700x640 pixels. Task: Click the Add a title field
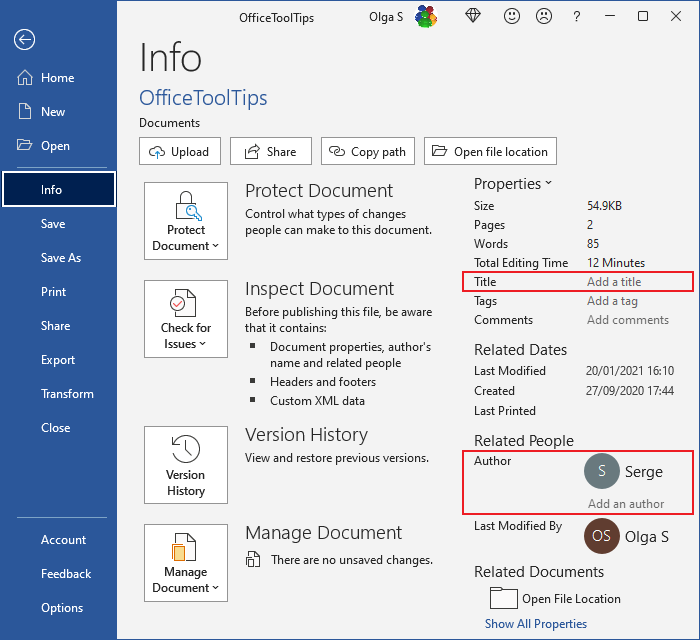pos(614,282)
